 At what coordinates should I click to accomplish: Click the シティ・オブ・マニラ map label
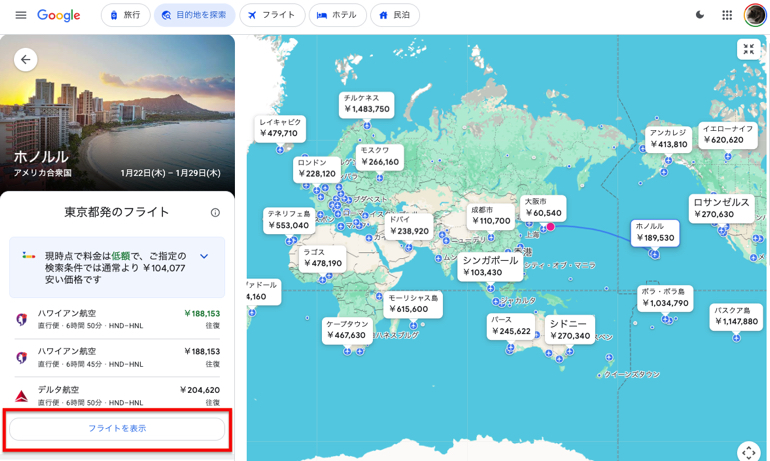pos(560,266)
